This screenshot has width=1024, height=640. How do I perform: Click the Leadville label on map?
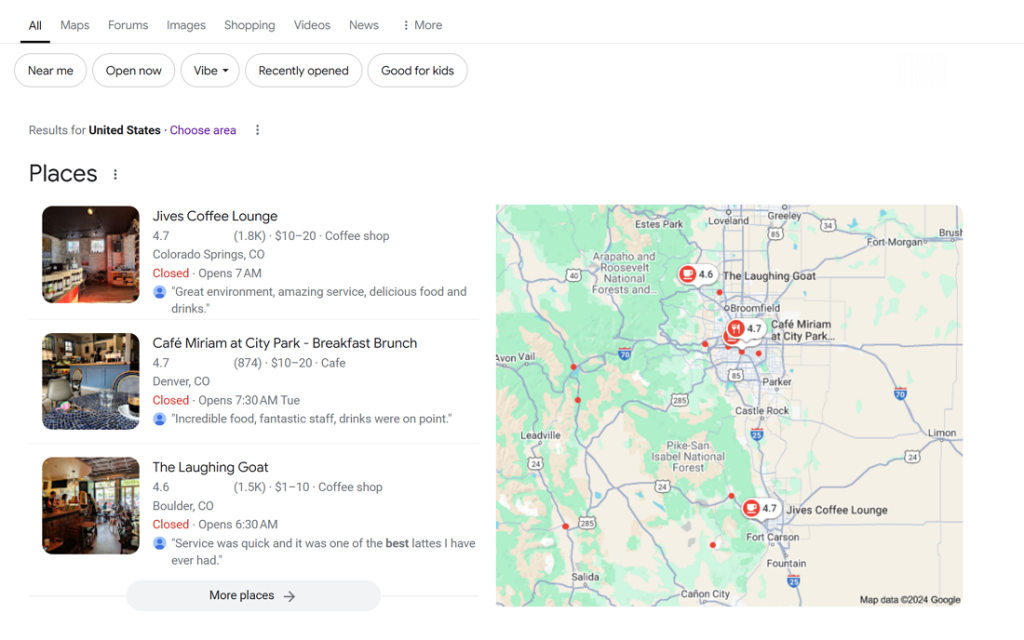point(540,435)
